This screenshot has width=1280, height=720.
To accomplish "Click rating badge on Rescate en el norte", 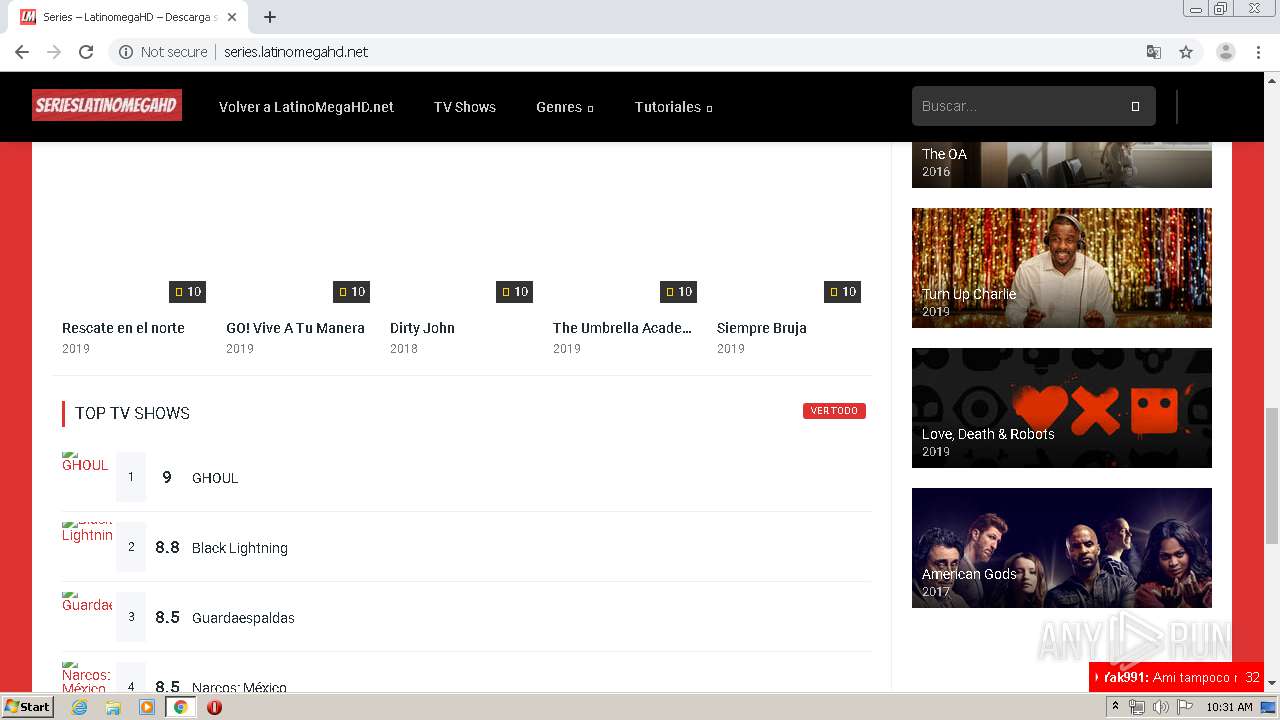I will coord(187,292).
